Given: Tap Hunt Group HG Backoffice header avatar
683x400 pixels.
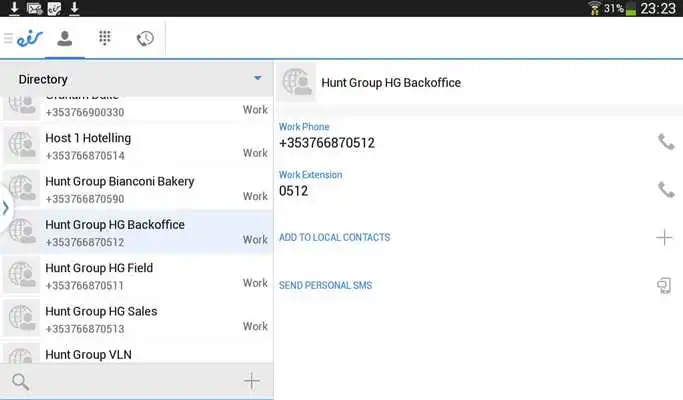Looking at the screenshot, I should (x=296, y=83).
